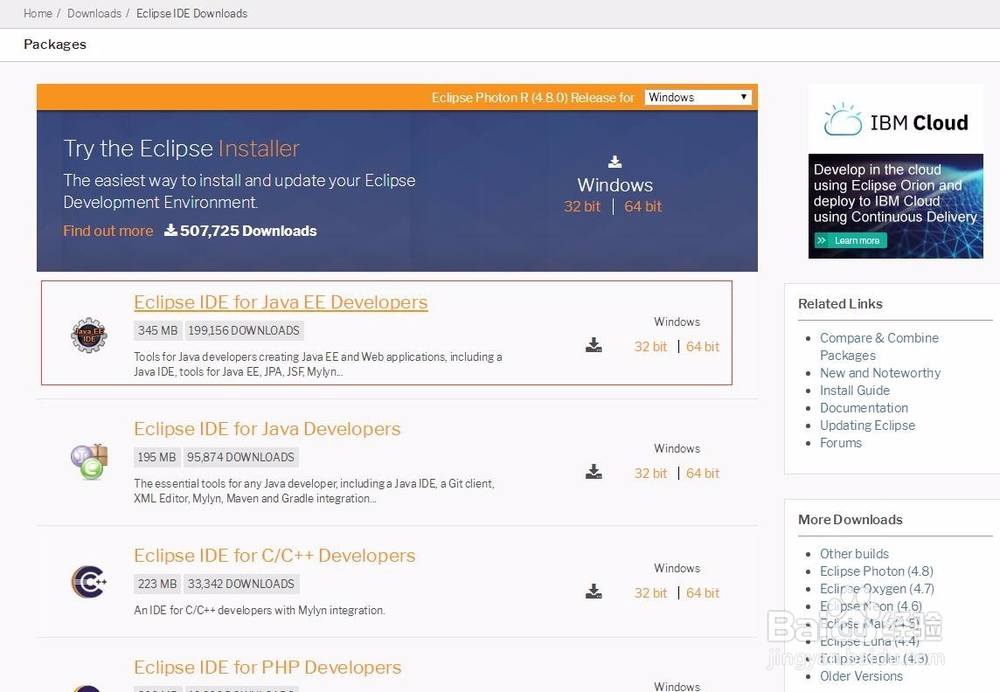Click the 195 MB size badge
Viewport: 1000px width, 692px height.
click(x=157, y=457)
